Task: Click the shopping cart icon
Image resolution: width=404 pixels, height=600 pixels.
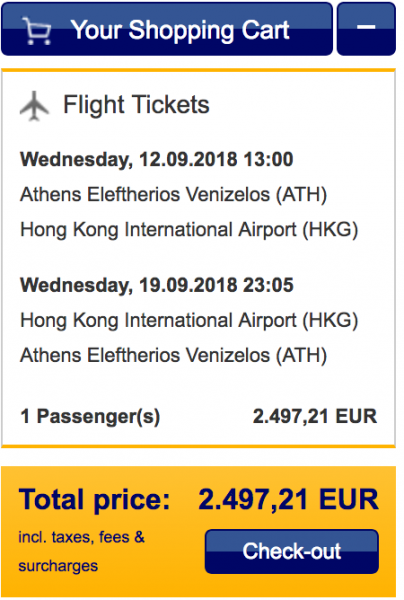Action: click(37, 31)
